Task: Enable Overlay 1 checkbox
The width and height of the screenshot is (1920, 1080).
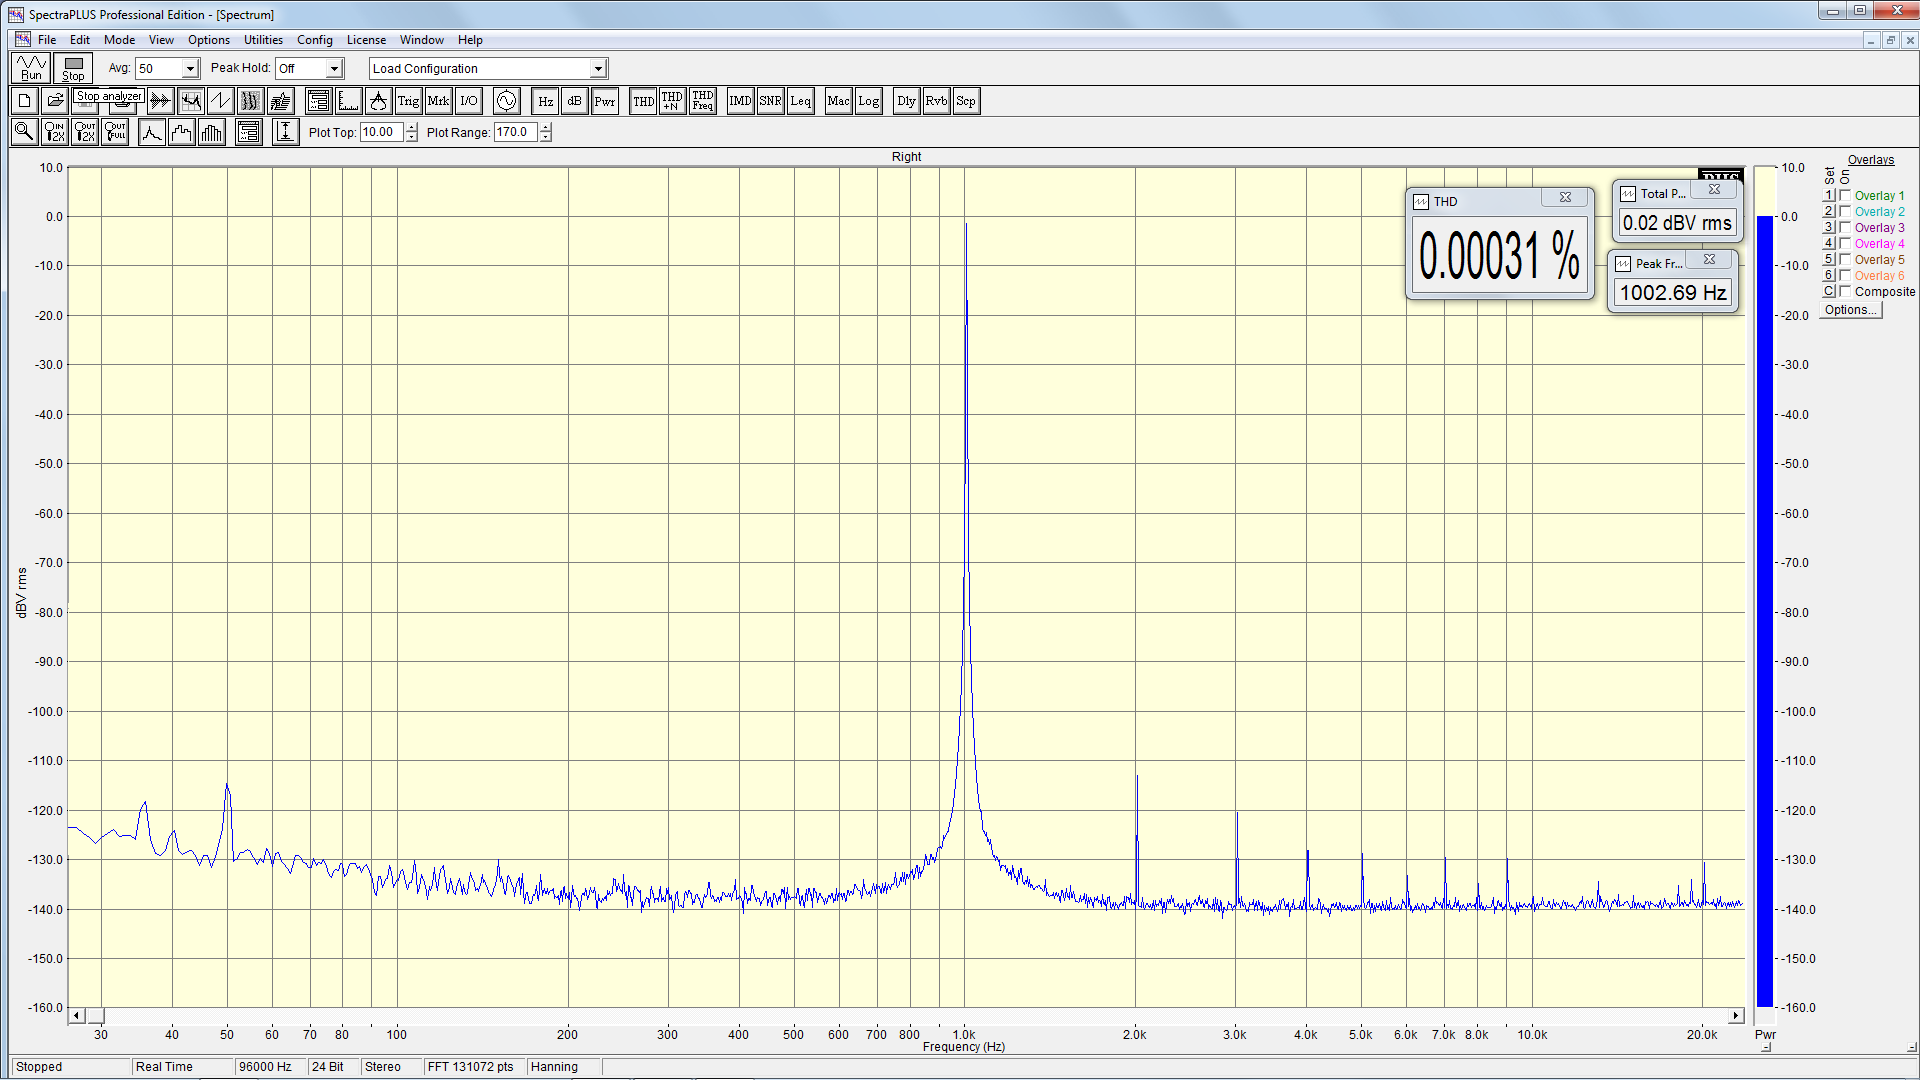Action: pos(1845,195)
